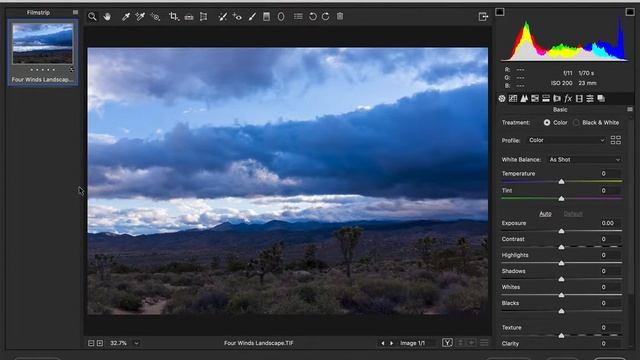Switch to the Snapshots tab

coord(601,98)
